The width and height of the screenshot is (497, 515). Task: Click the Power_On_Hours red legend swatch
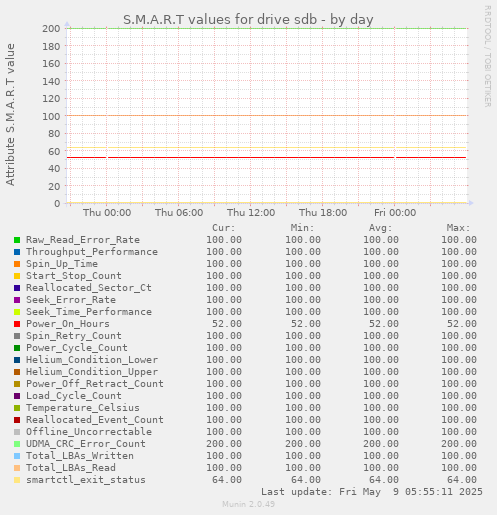[17, 324]
